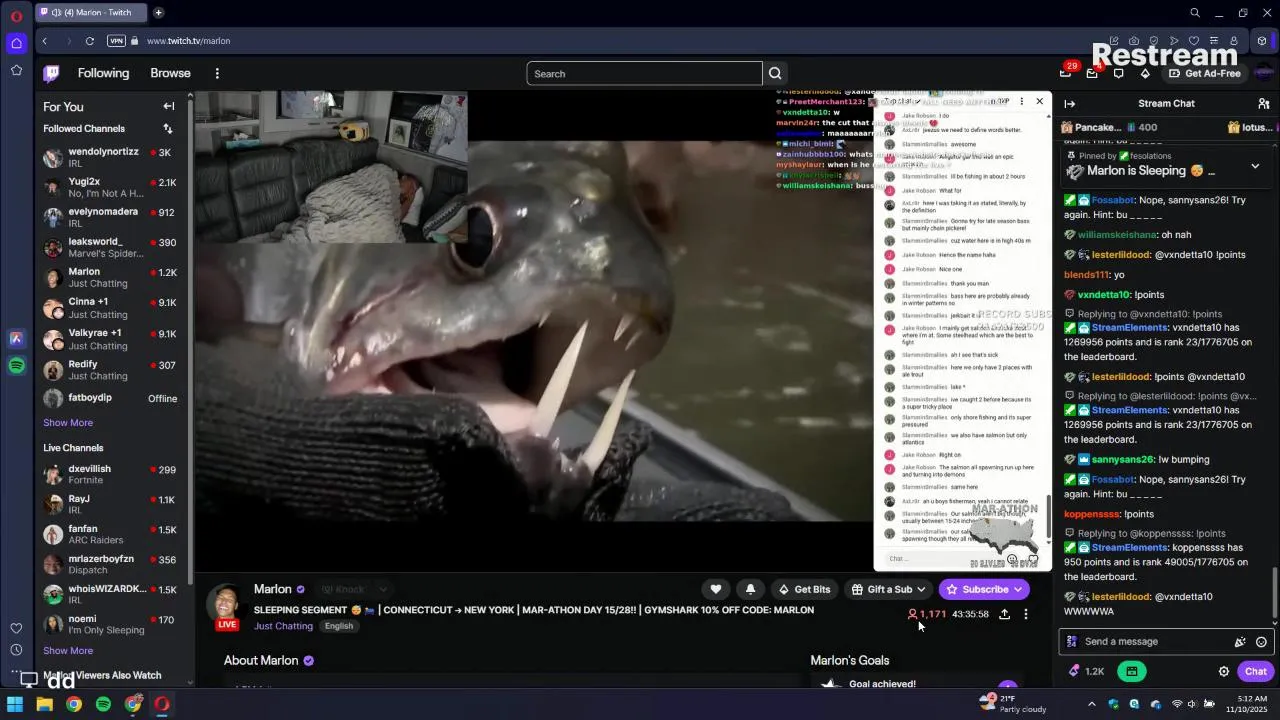Toggle follow heart for Marlon
This screenshot has height=720, width=1280.
[716, 589]
